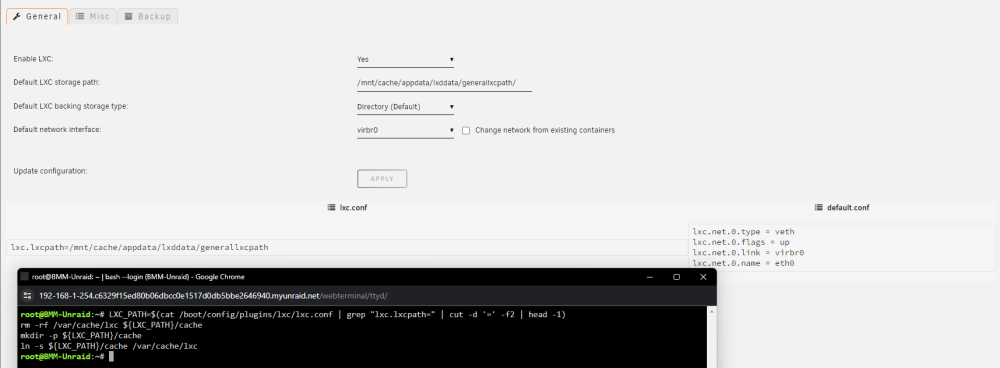Screen dimensions: 1000x368
Task: Click the 'mkdir -p ${LXC_PATH}/cache' terminal line
Action: click(x=81, y=335)
